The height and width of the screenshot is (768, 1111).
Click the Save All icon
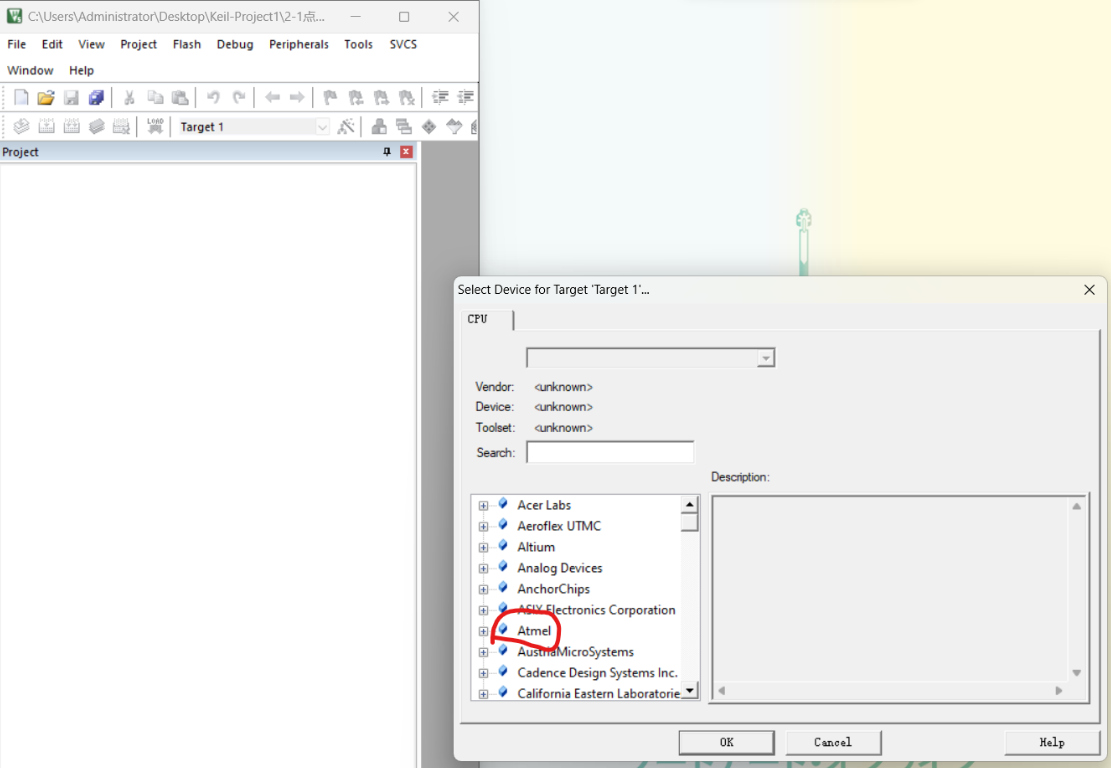pos(96,98)
